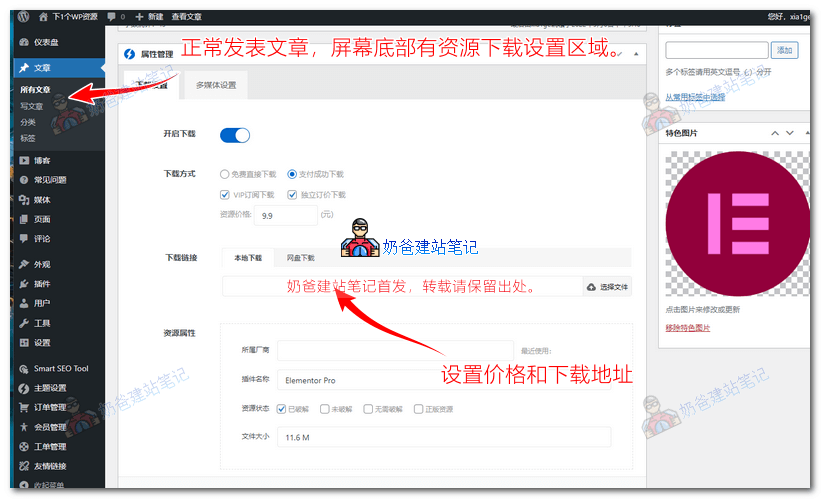Switch to 本地下载 tab
The height and width of the screenshot is (499, 821).
(x=248, y=258)
